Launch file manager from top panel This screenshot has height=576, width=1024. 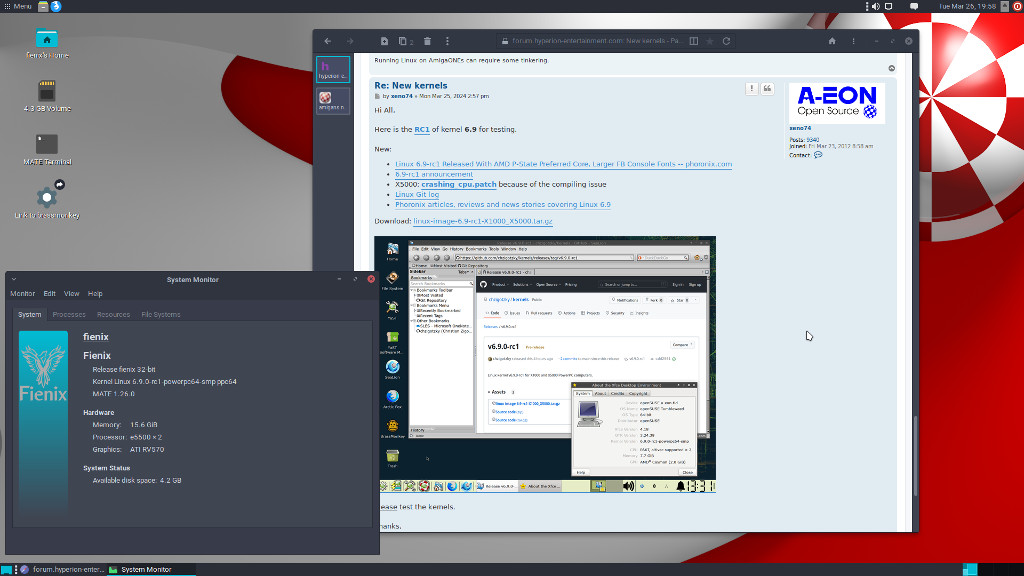[43, 6]
